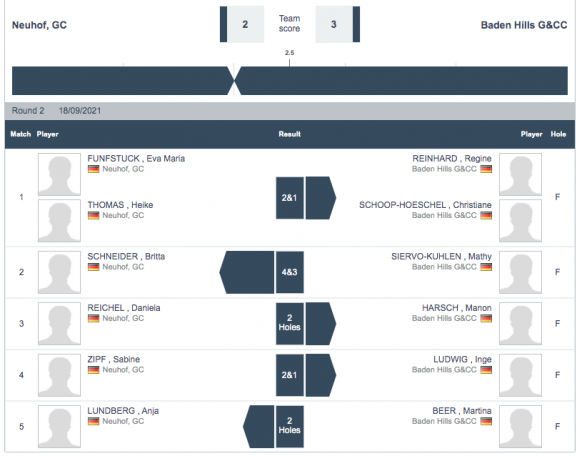
Task: Click the Neuhof team score box showing 2
Action: 245,24
